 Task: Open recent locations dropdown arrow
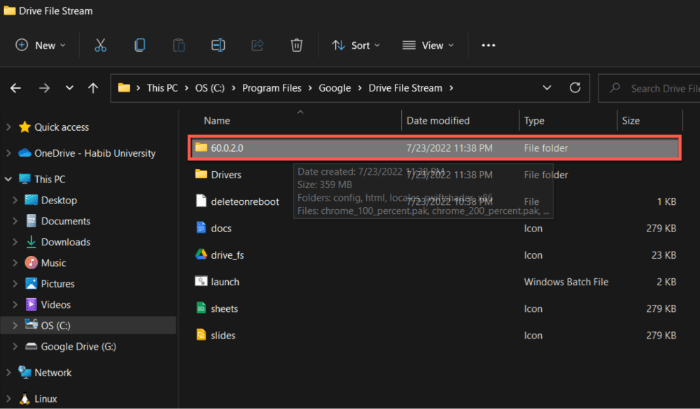click(x=69, y=88)
